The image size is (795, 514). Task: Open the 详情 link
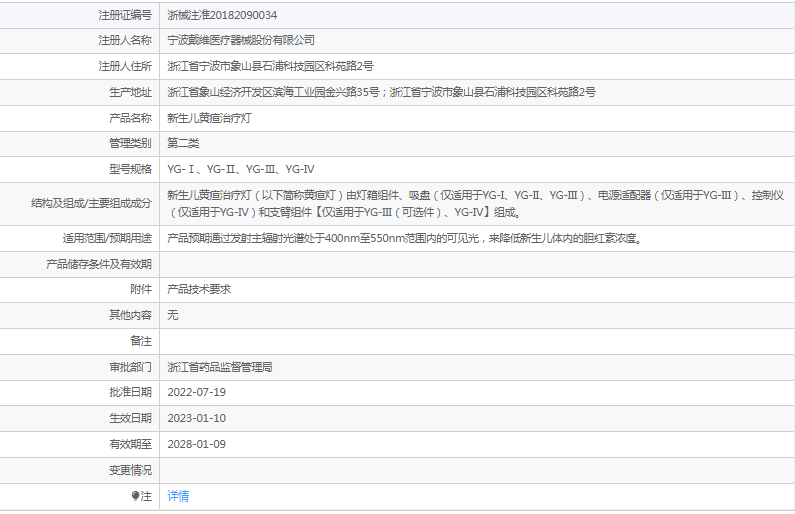[x=178, y=496]
